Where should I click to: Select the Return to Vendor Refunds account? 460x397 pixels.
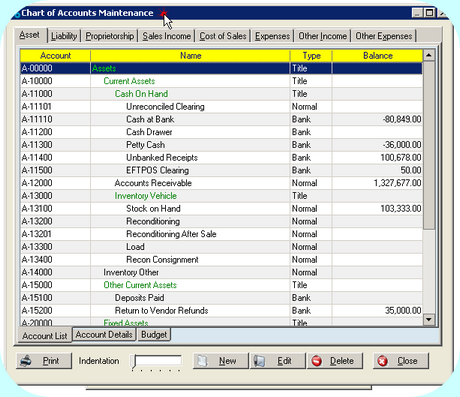coord(221,311)
